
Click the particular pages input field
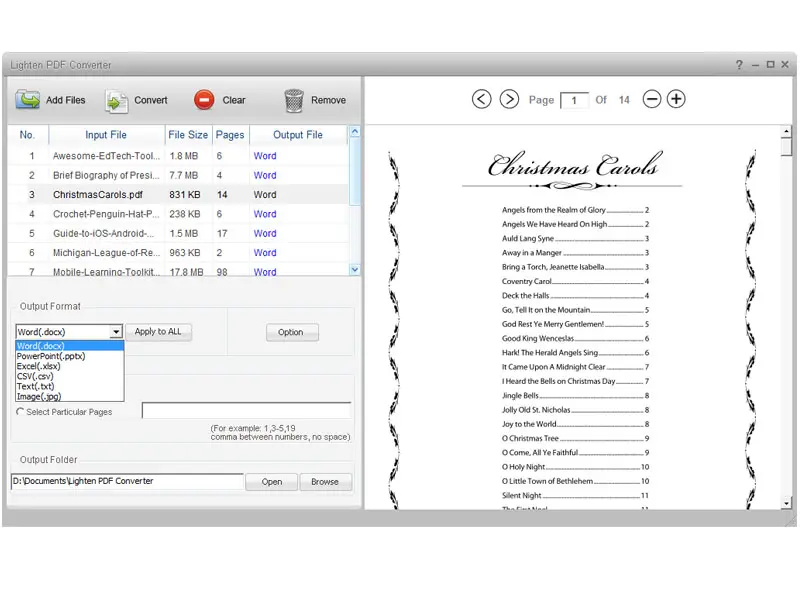click(246, 410)
